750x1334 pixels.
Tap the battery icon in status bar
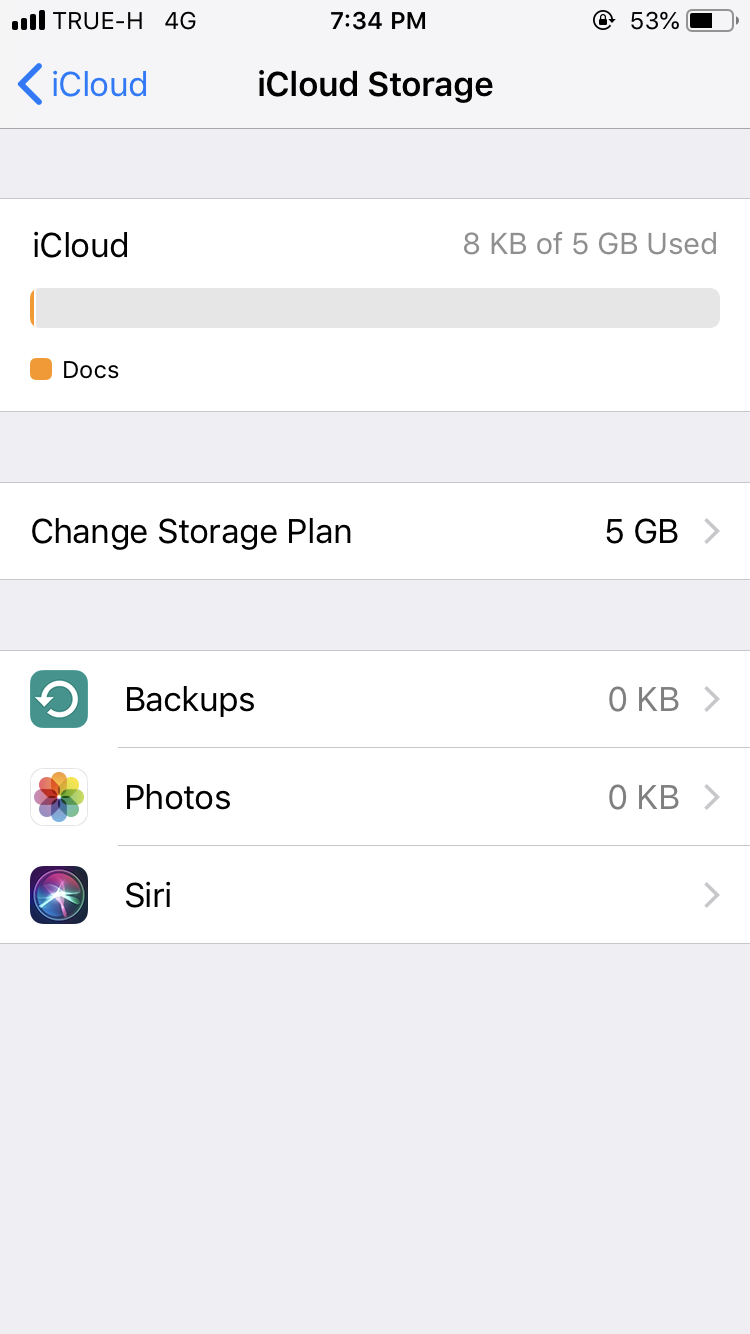click(712, 21)
